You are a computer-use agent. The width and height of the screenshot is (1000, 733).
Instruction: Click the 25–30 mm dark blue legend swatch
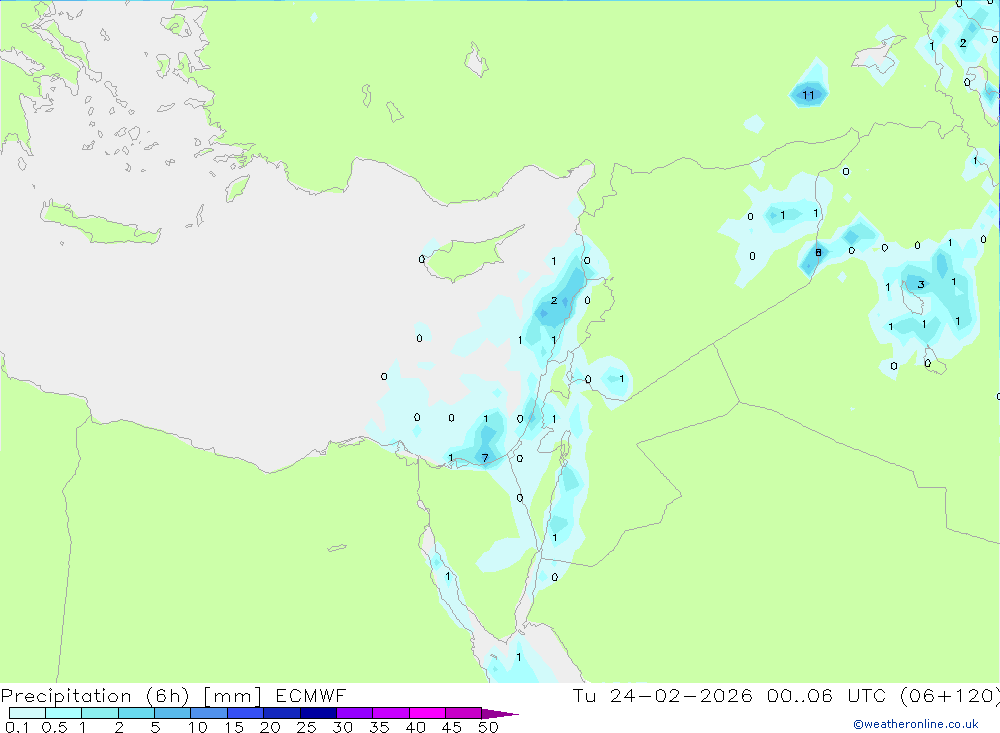tap(318, 713)
